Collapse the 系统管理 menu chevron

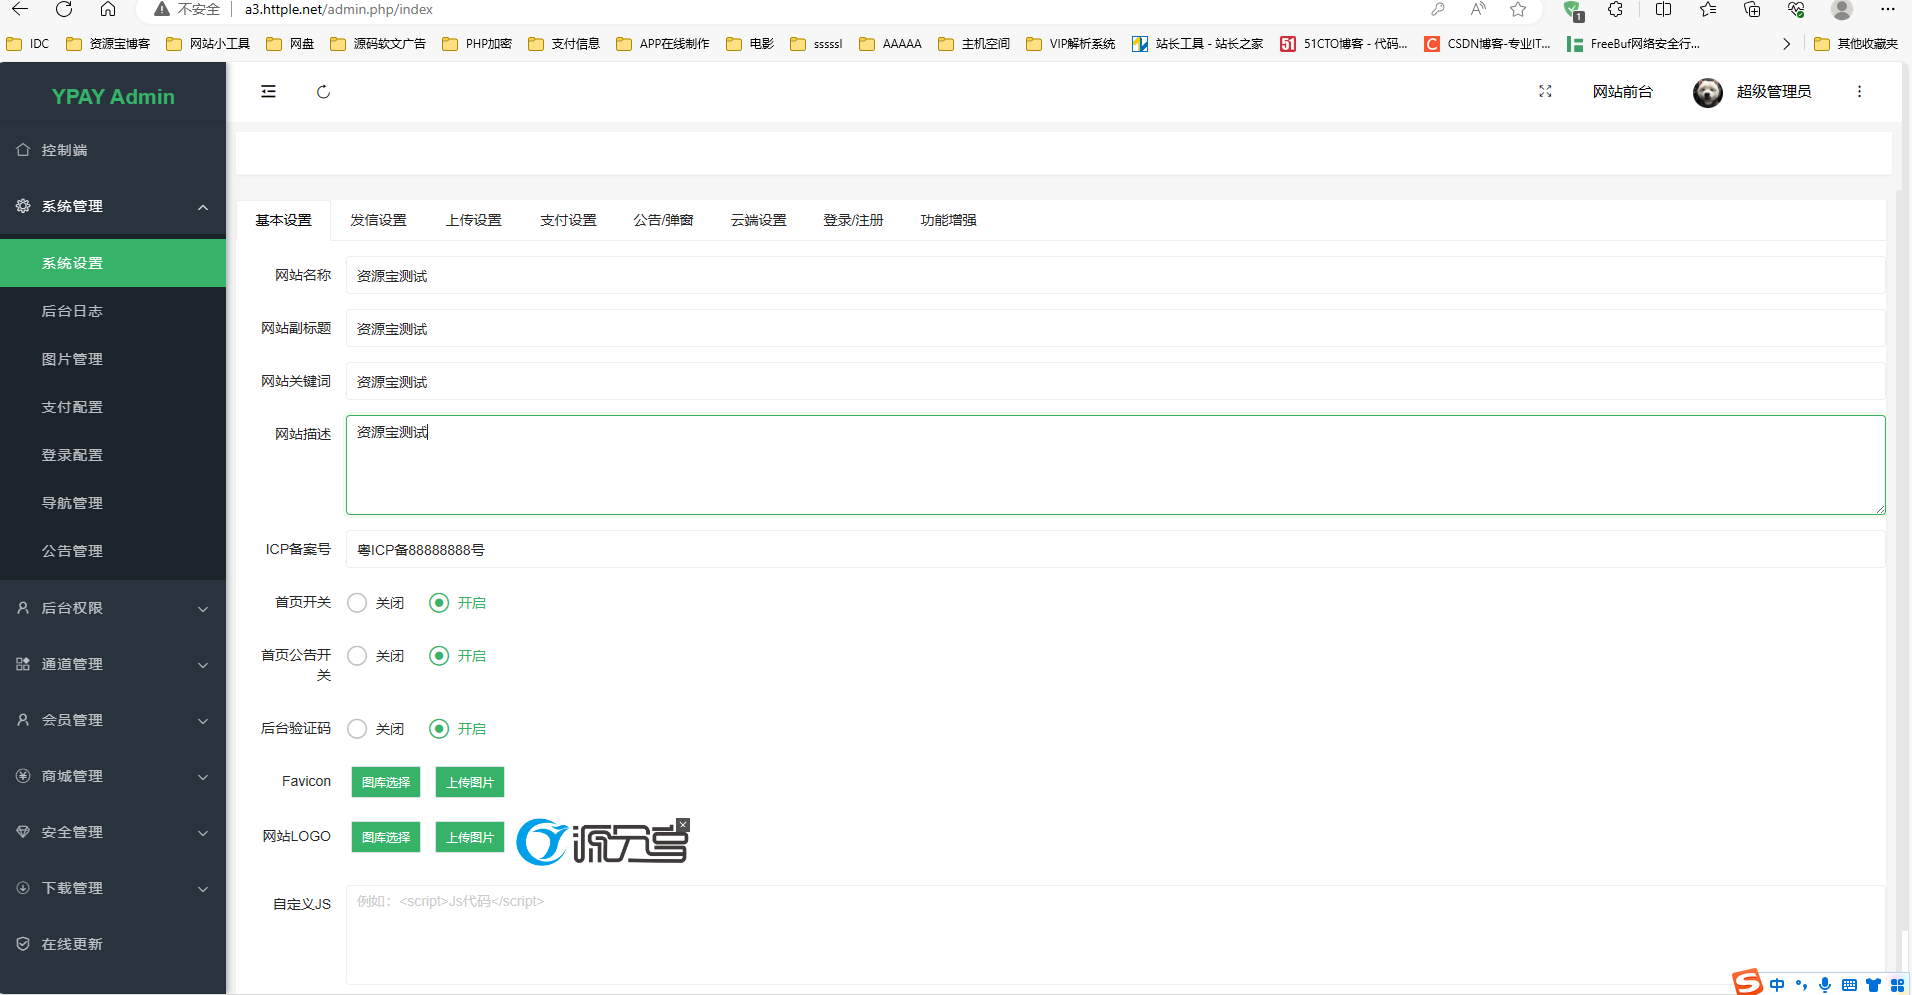coord(203,207)
